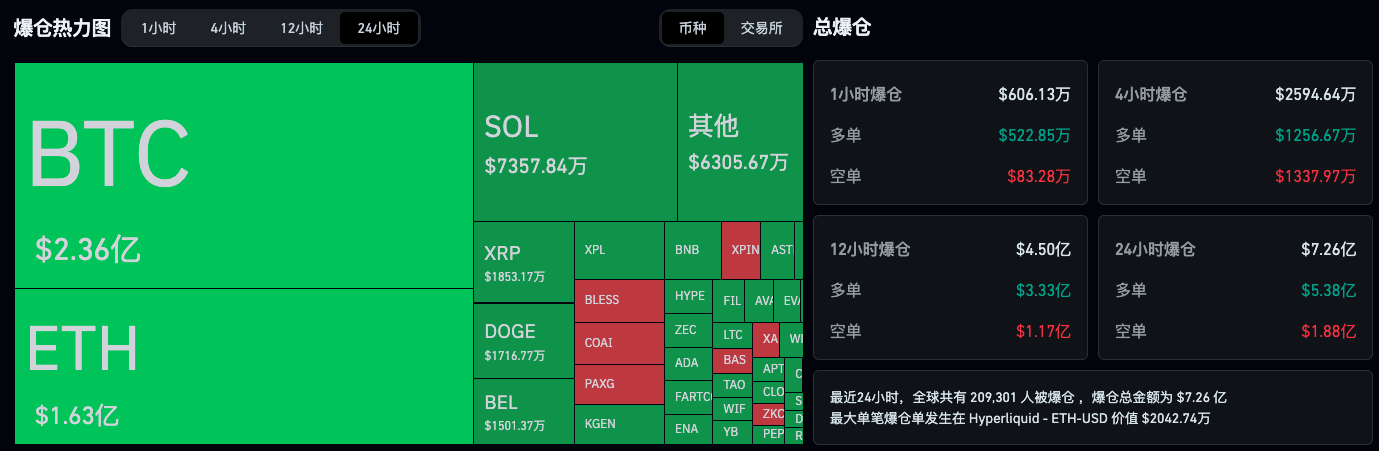The height and width of the screenshot is (451, 1379).
Task: Switch heatmap to 4小时 timeframe
Action: (x=228, y=28)
